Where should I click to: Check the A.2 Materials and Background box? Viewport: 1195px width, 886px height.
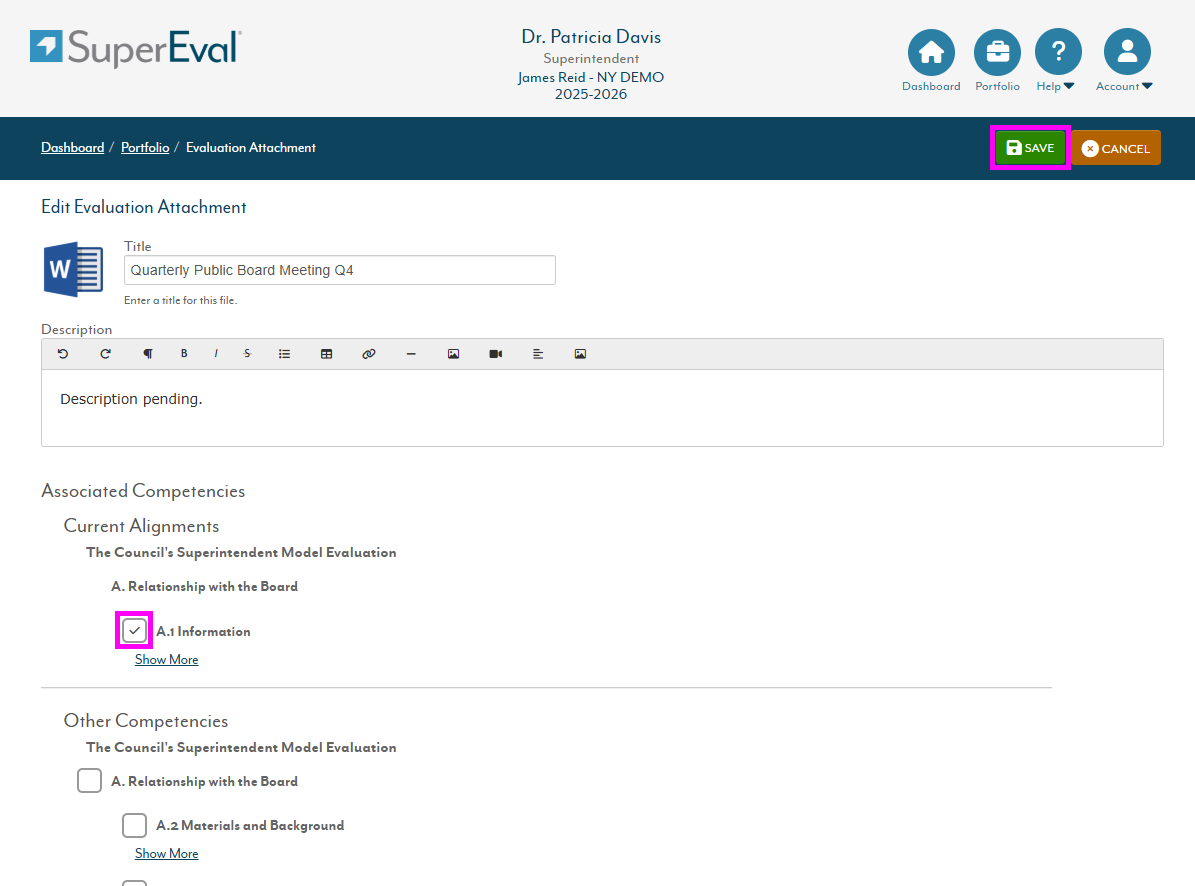135,825
